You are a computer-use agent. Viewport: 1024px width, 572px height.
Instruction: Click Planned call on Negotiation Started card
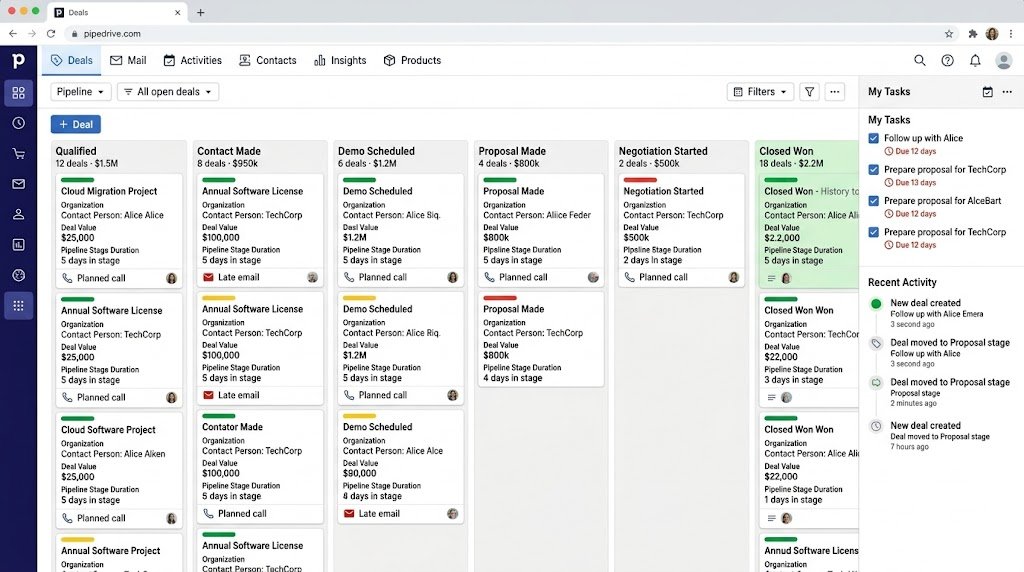pyautogui.click(x=663, y=278)
